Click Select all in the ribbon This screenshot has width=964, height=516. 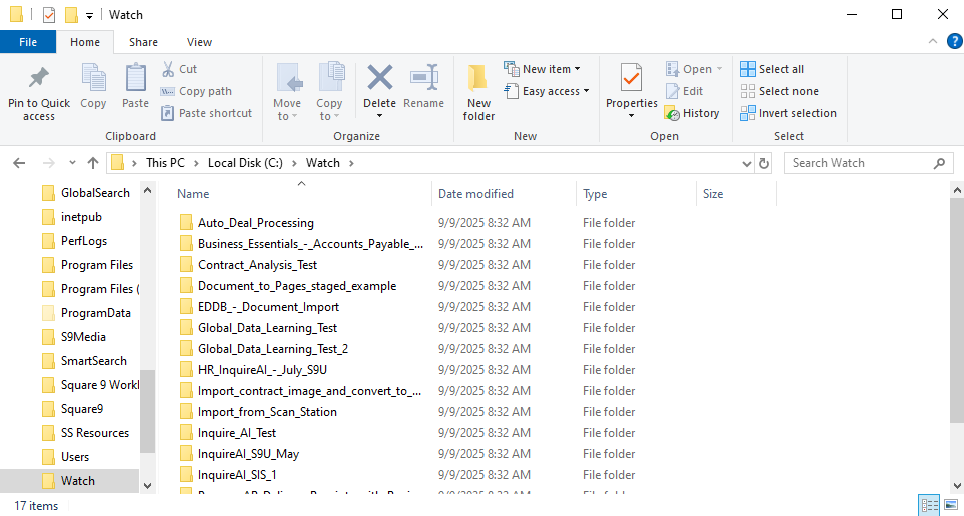point(772,69)
